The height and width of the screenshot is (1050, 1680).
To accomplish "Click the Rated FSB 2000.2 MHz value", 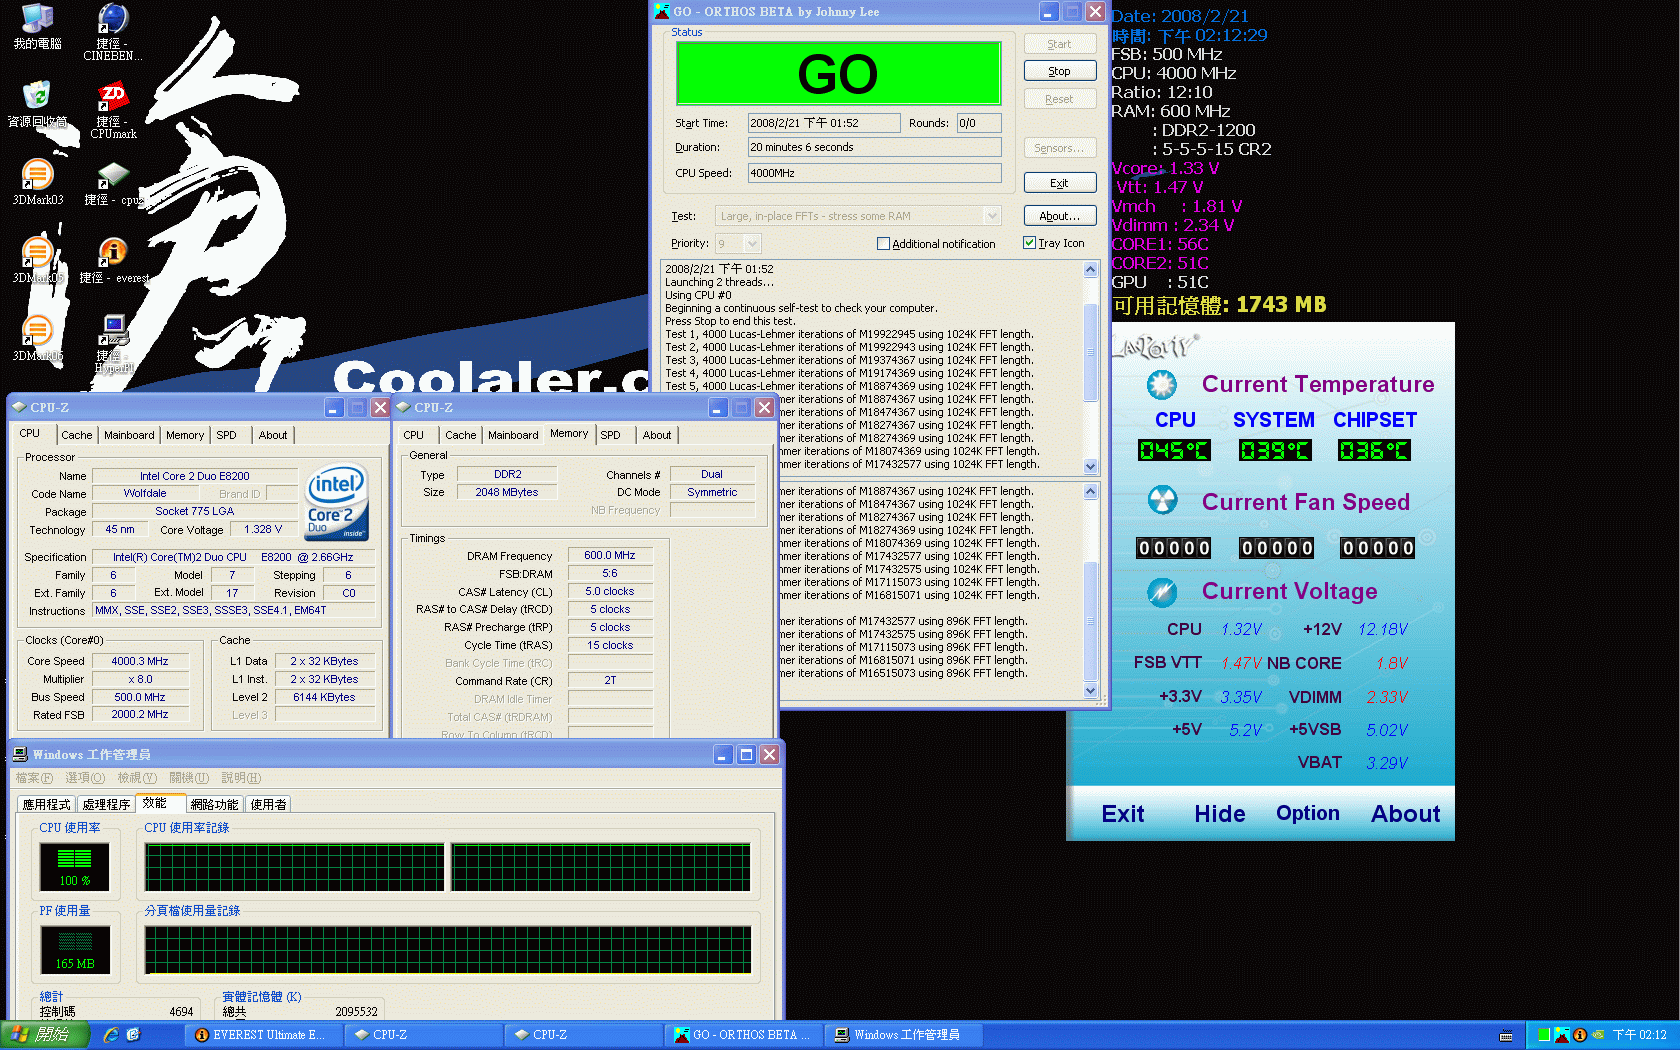I will point(140,715).
